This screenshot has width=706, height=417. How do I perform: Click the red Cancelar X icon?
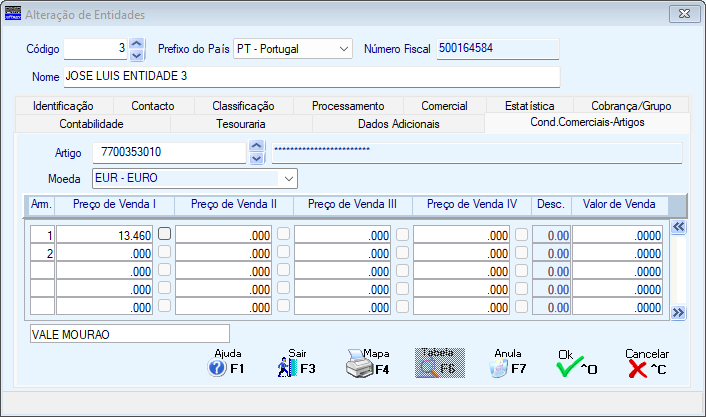(638, 369)
